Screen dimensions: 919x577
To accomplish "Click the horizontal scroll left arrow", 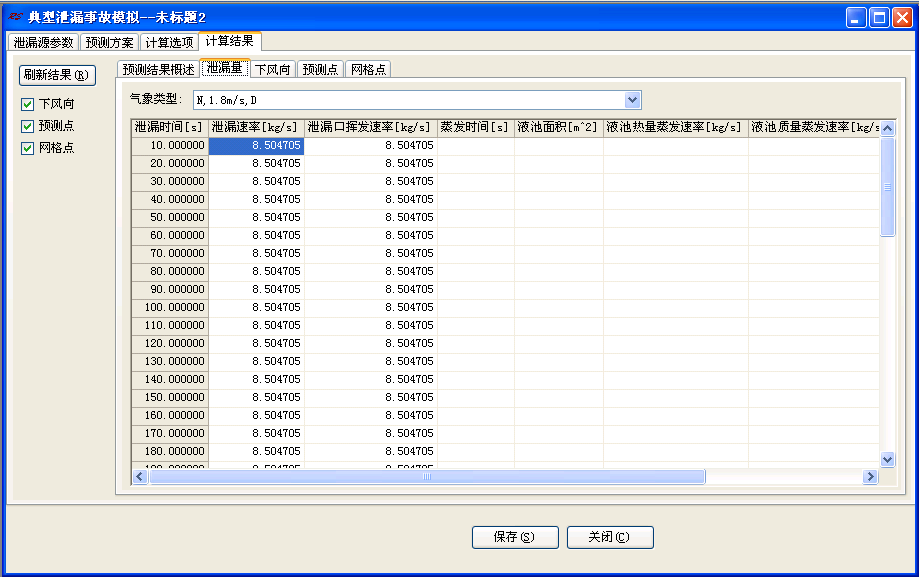I will point(139,476).
